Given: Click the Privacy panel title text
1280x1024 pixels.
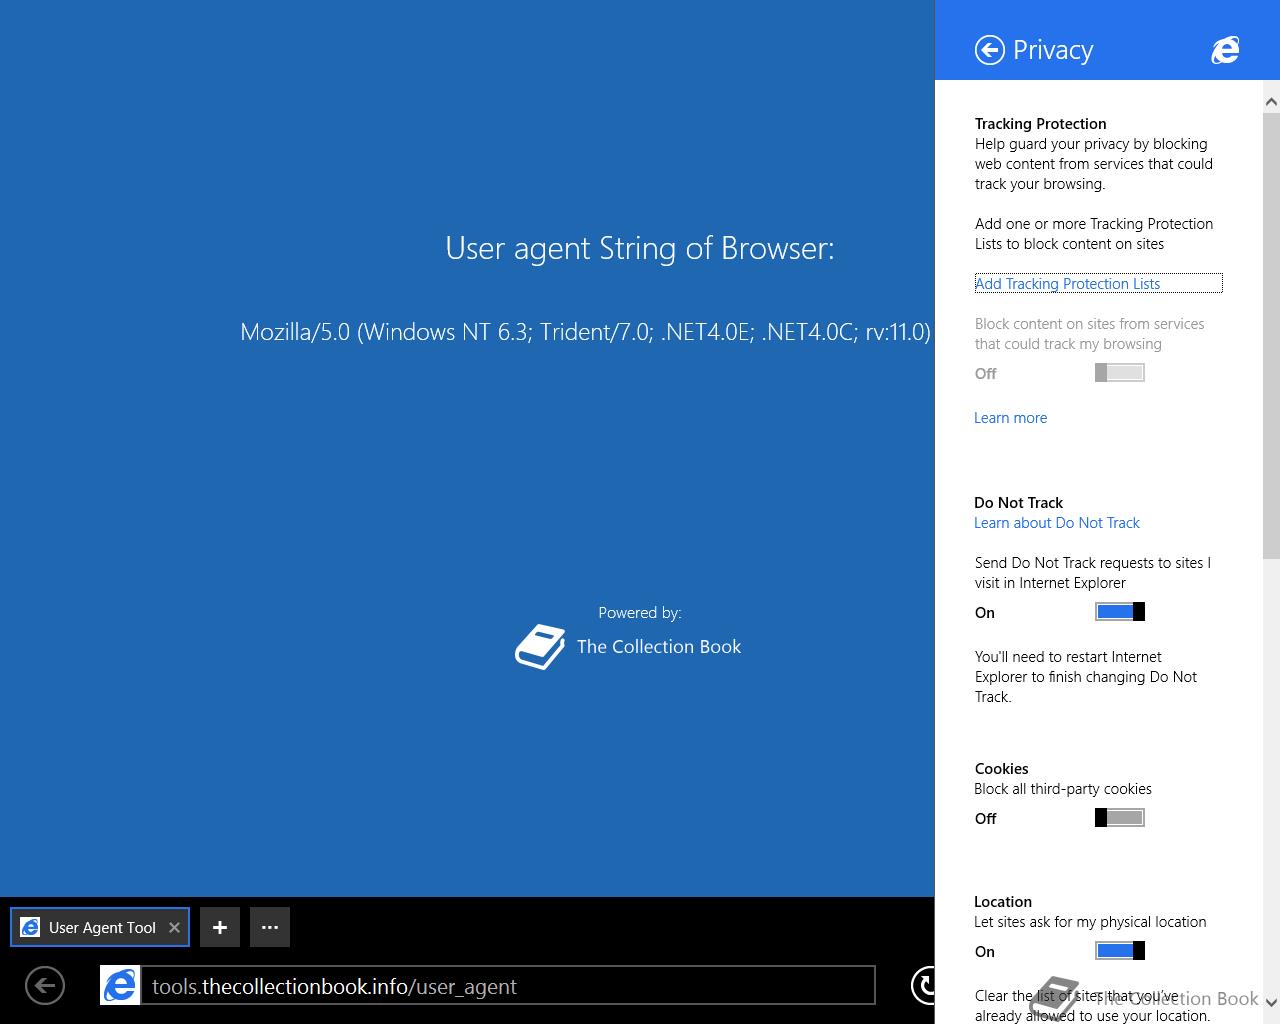Looking at the screenshot, I should (1052, 50).
